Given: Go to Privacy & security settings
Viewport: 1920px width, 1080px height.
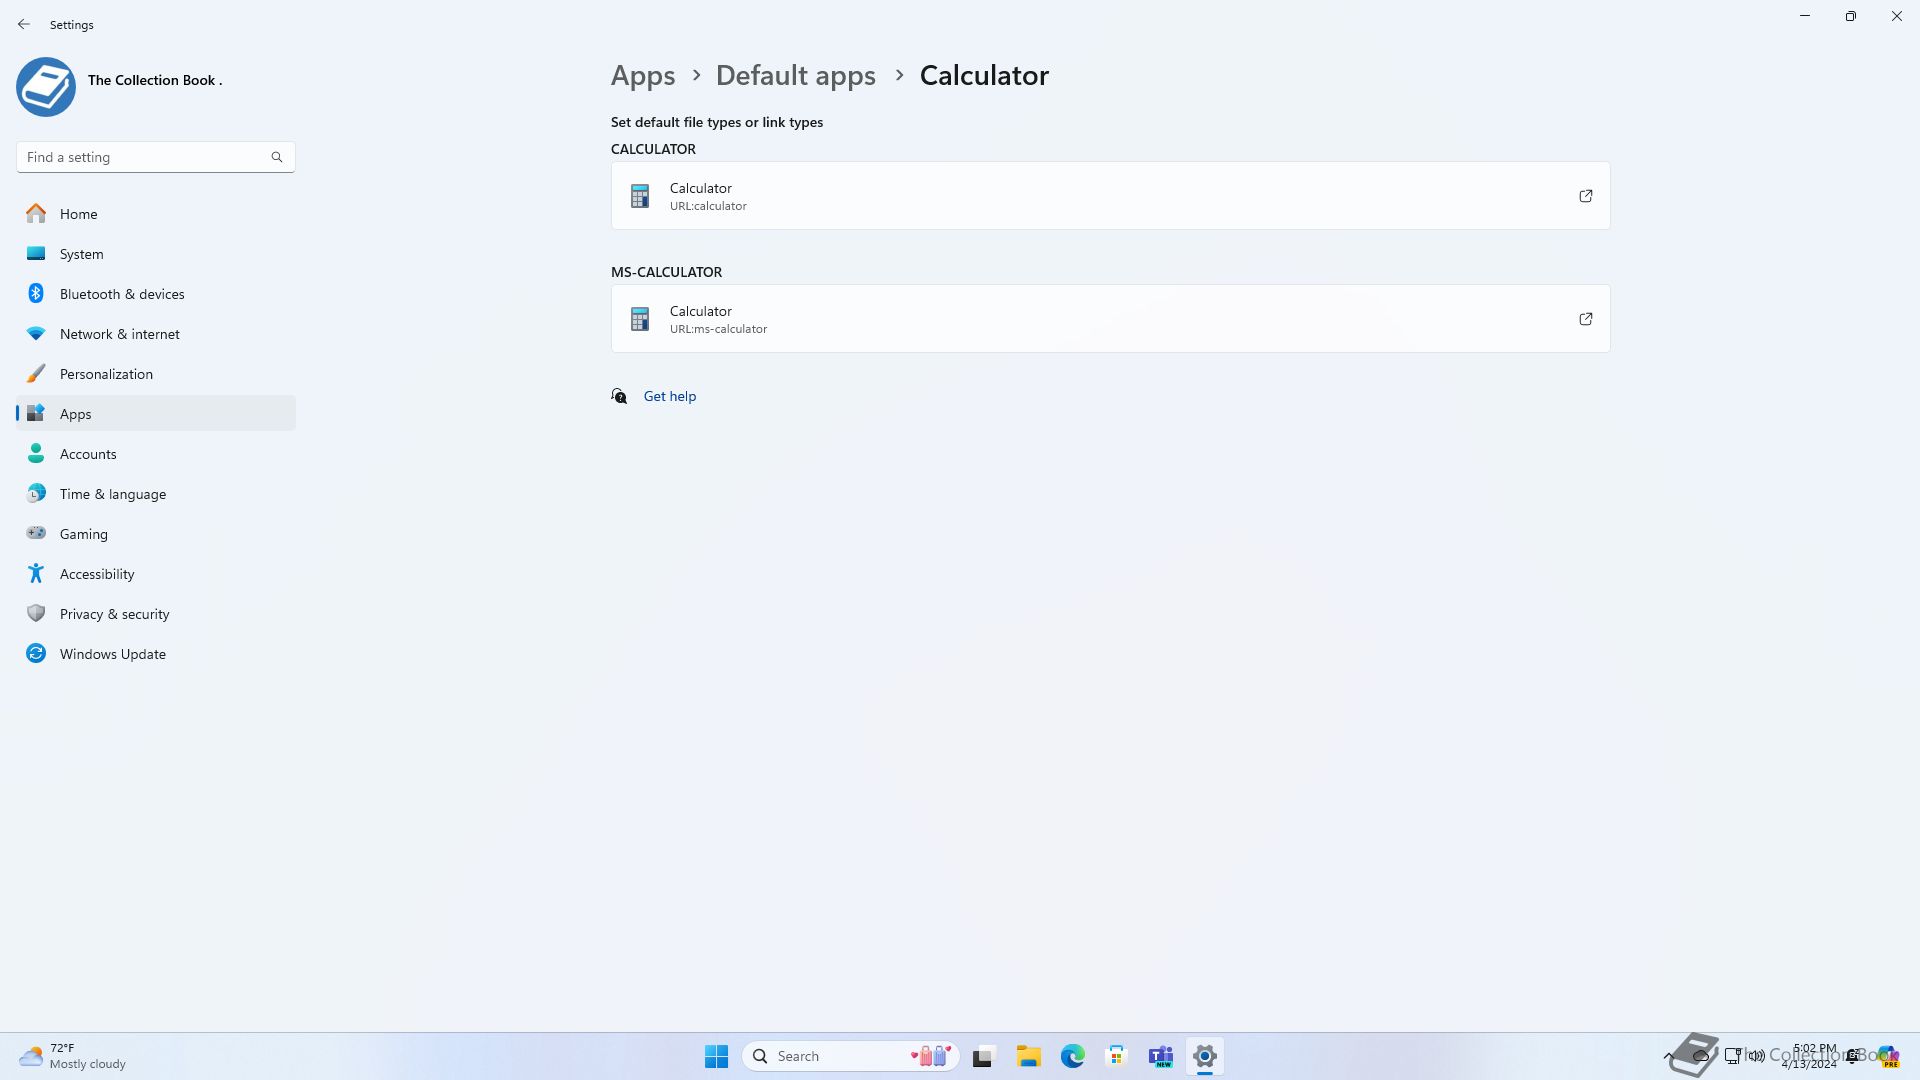Looking at the screenshot, I should click(x=155, y=614).
